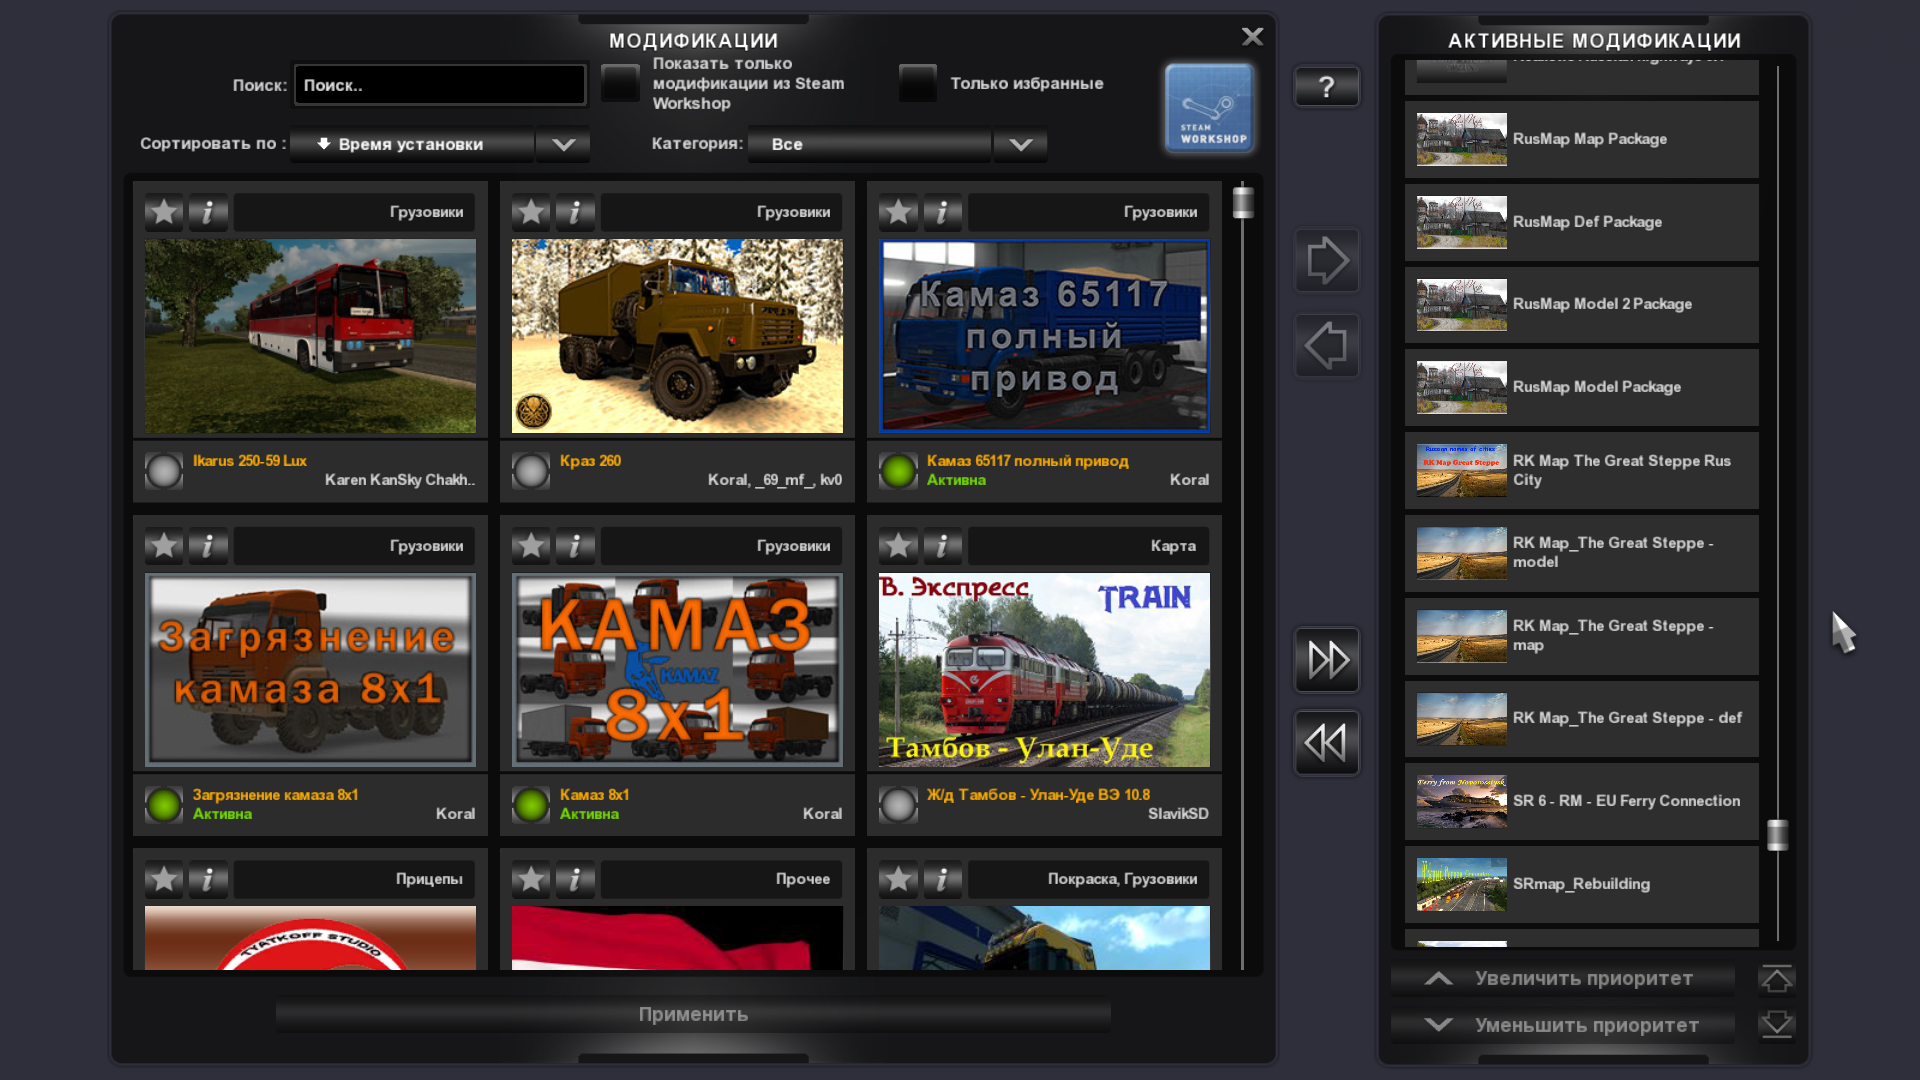Select RK Map The Great Steppe Rus City
The height and width of the screenshot is (1080, 1920).
point(1581,470)
